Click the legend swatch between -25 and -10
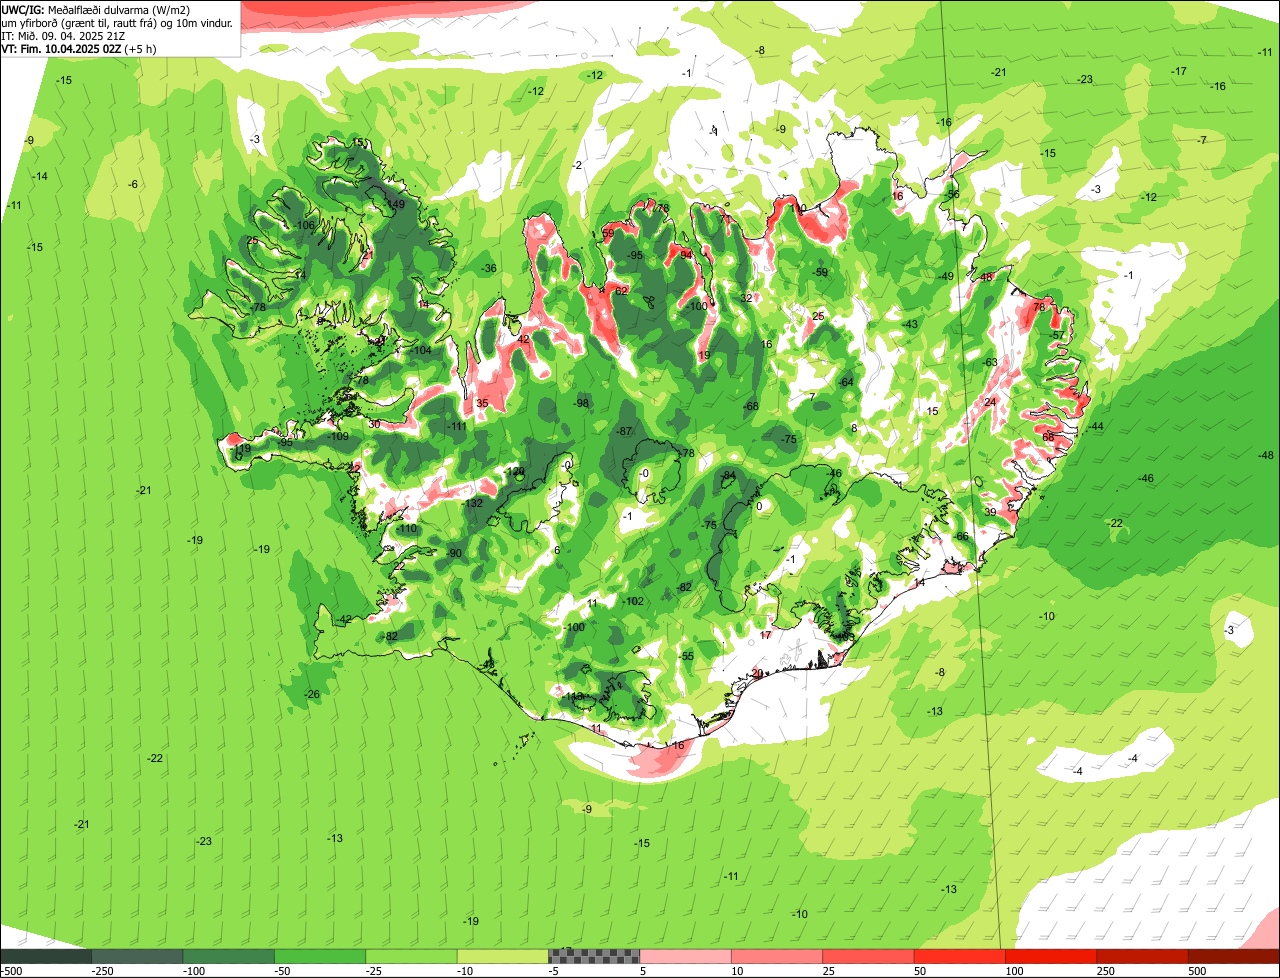The width and height of the screenshot is (1280, 978). 412,956
